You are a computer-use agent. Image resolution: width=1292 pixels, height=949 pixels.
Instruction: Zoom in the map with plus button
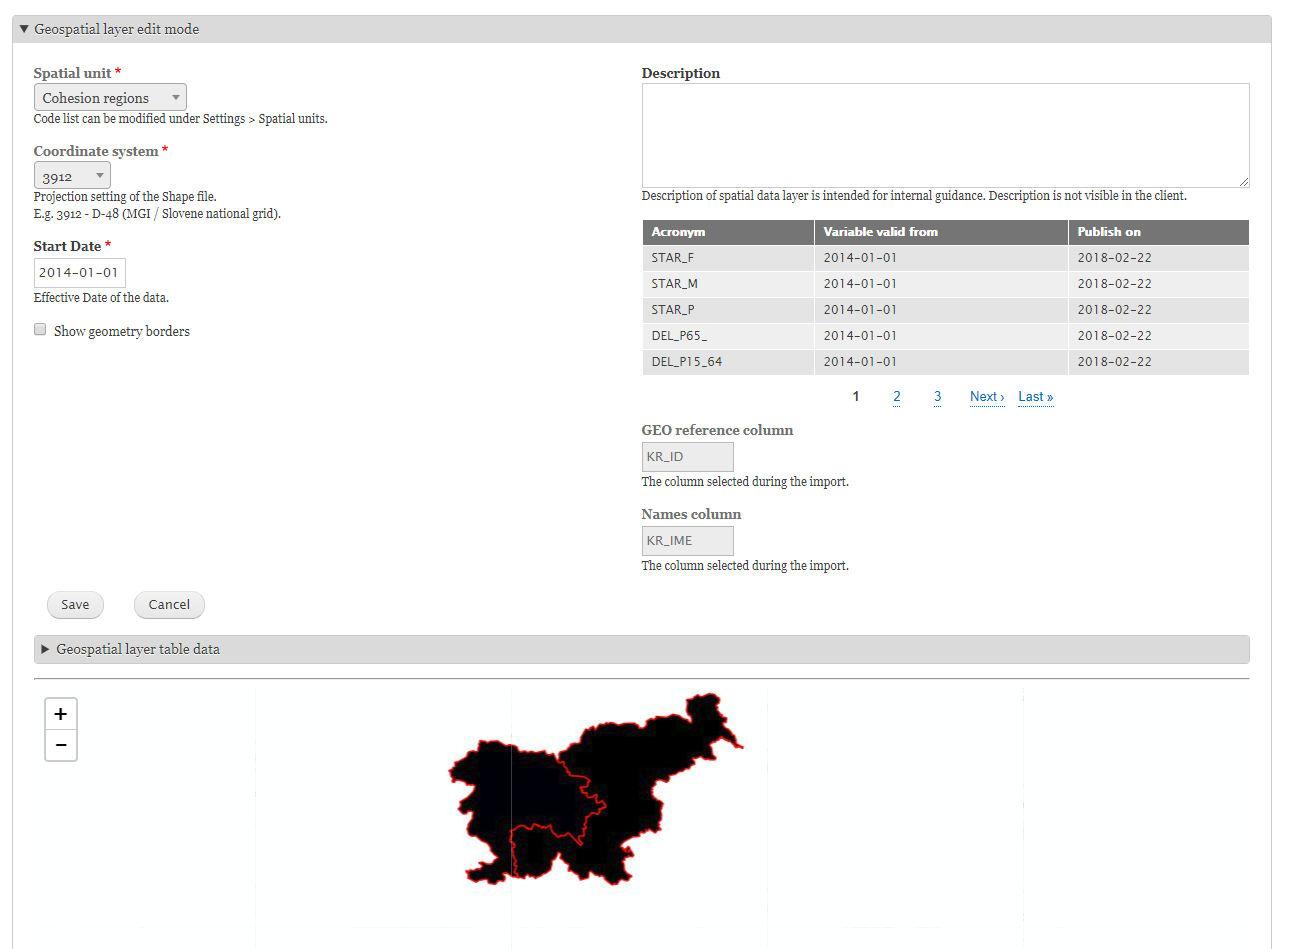(x=61, y=714)
